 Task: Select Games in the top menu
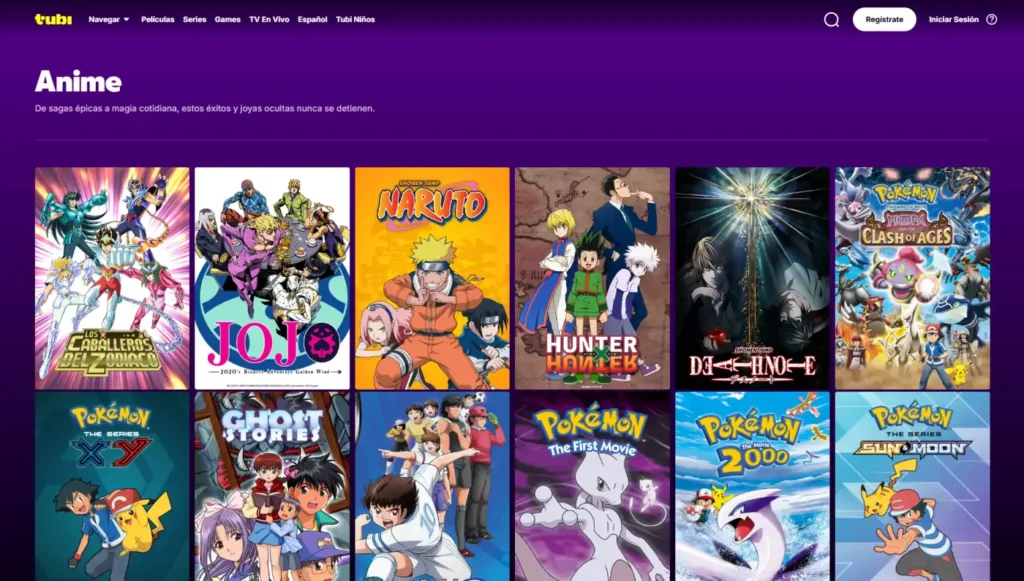click(x=227, y=20)
